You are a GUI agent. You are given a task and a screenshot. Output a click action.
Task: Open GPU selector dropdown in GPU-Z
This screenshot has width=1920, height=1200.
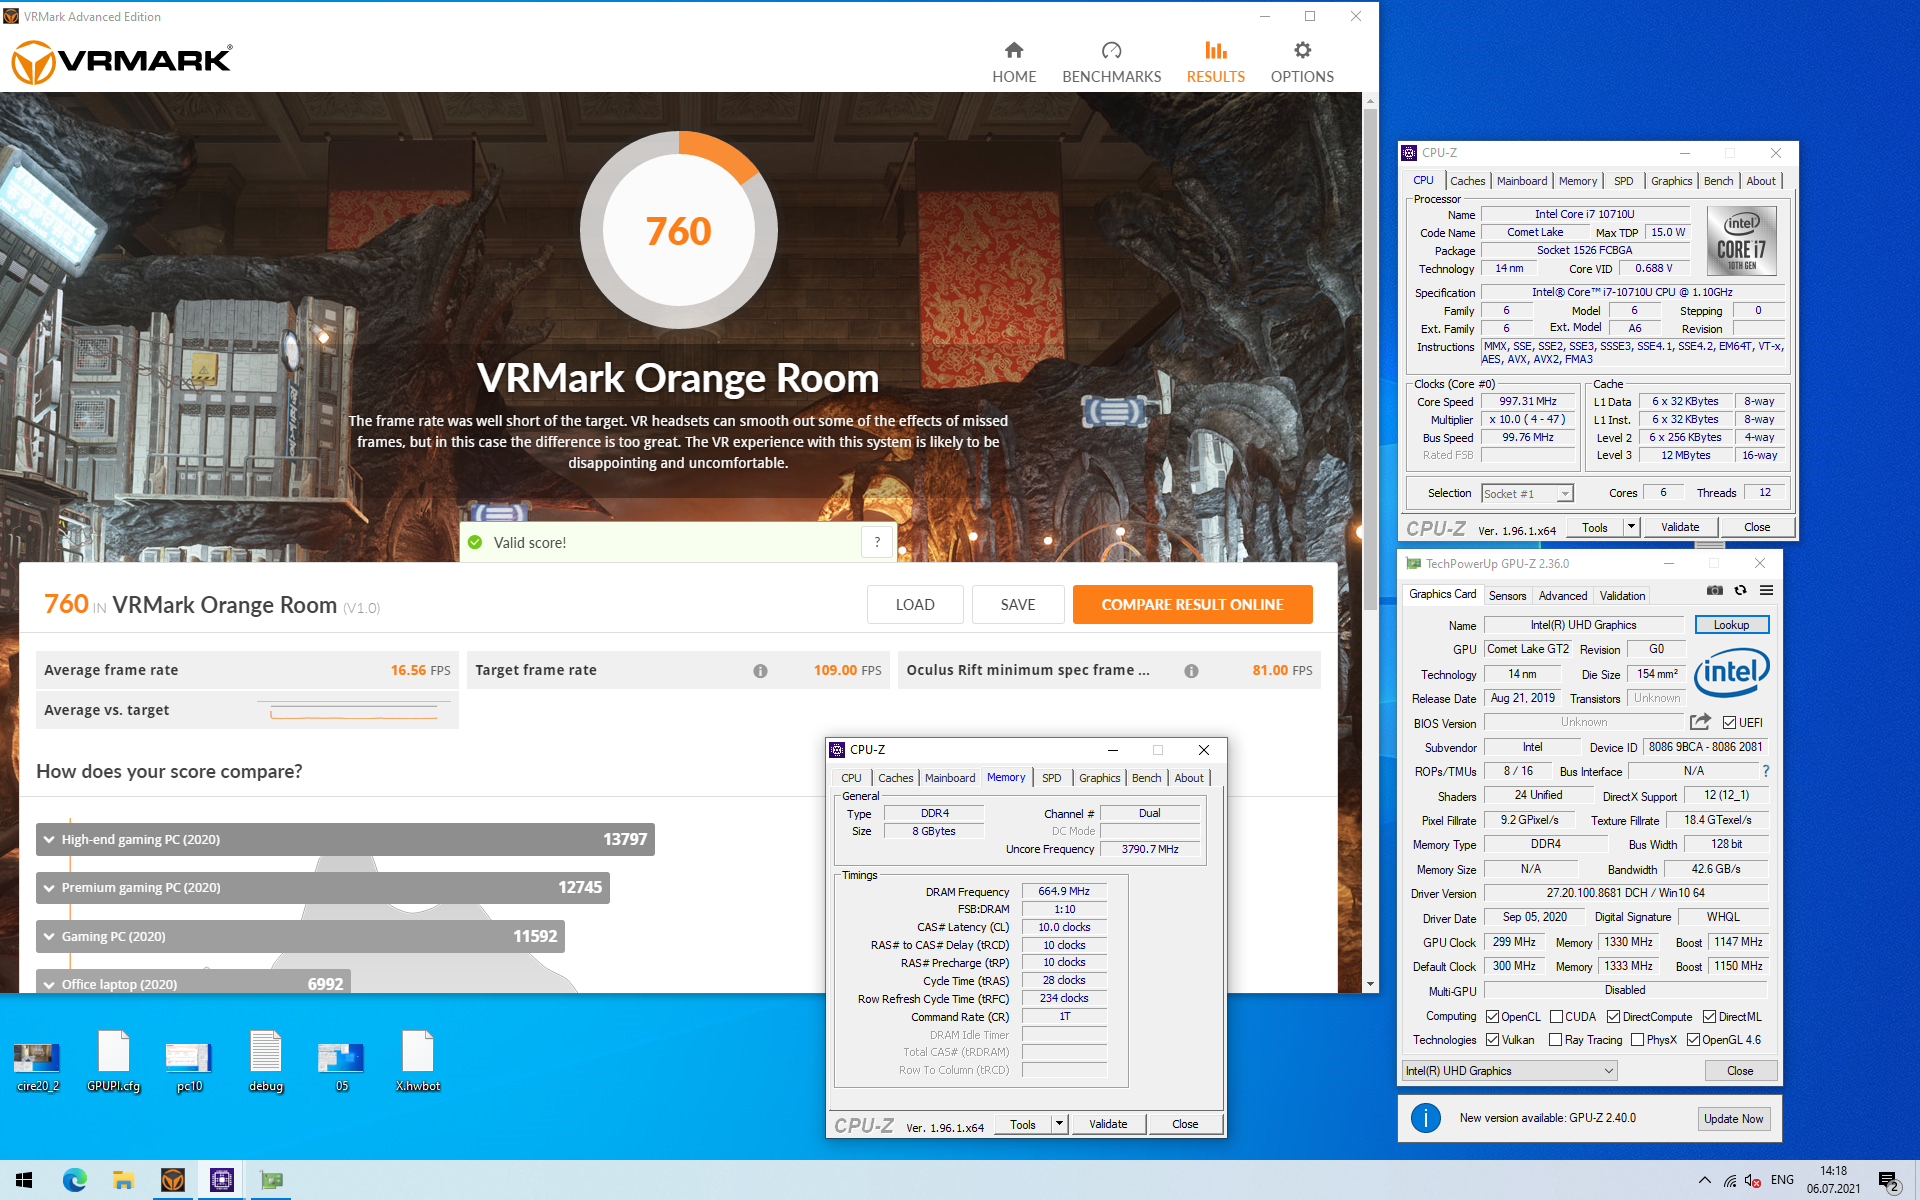[1509, 1071]
